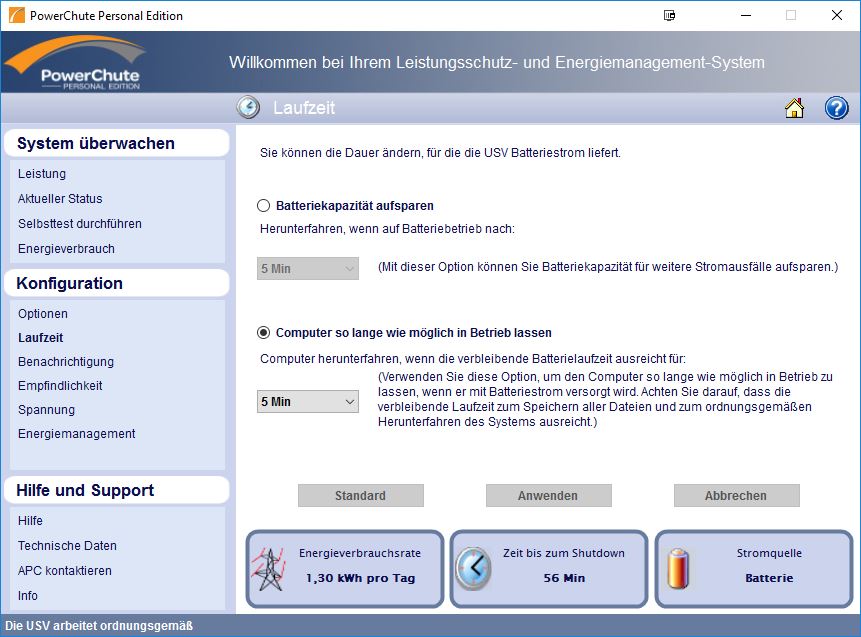Close the PowerChute window

click(x=837, y=15)
